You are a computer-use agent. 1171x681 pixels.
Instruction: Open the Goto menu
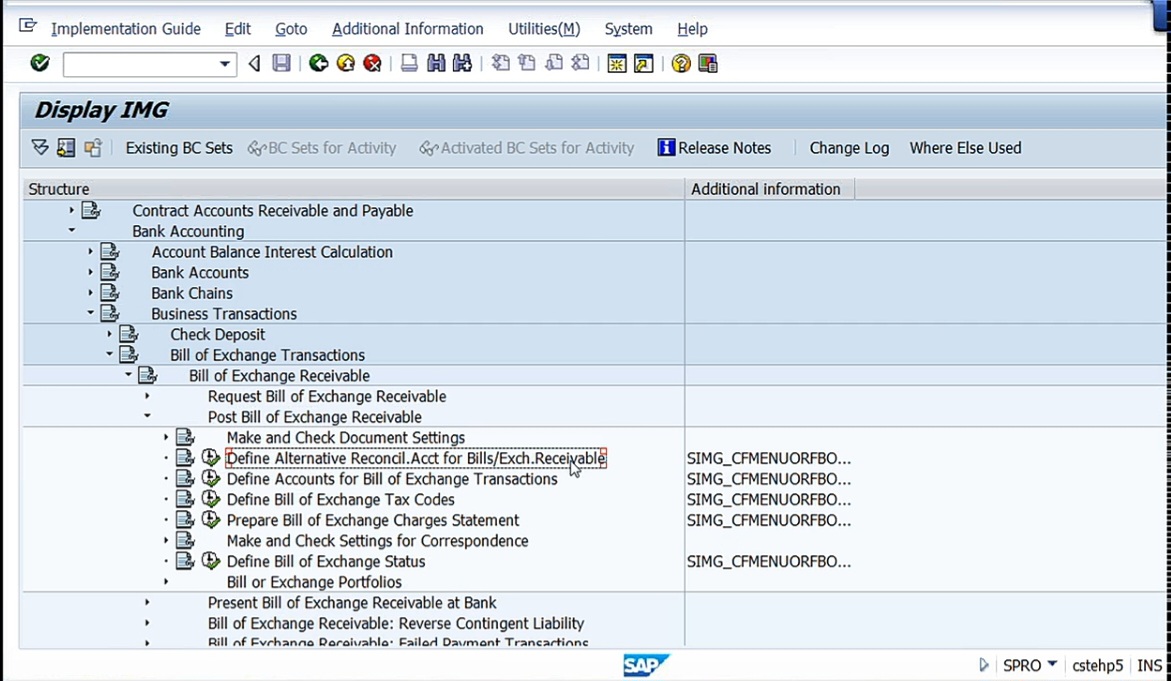point(291,28)
